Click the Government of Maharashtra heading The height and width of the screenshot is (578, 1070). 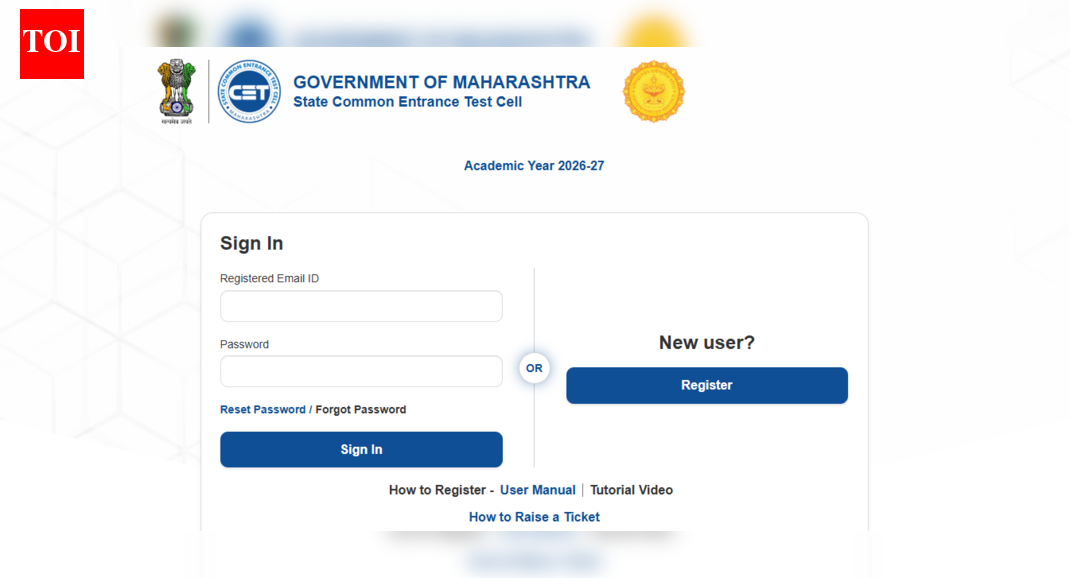441,82
